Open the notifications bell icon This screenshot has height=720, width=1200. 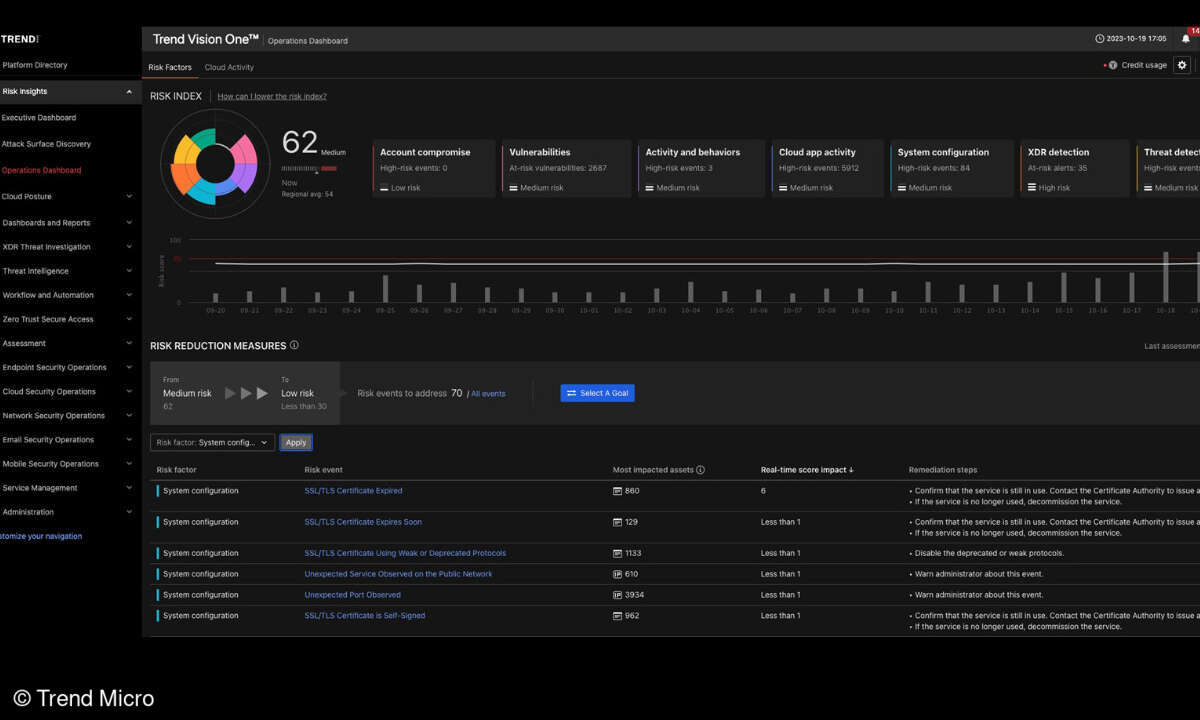tap(1186, 39)
